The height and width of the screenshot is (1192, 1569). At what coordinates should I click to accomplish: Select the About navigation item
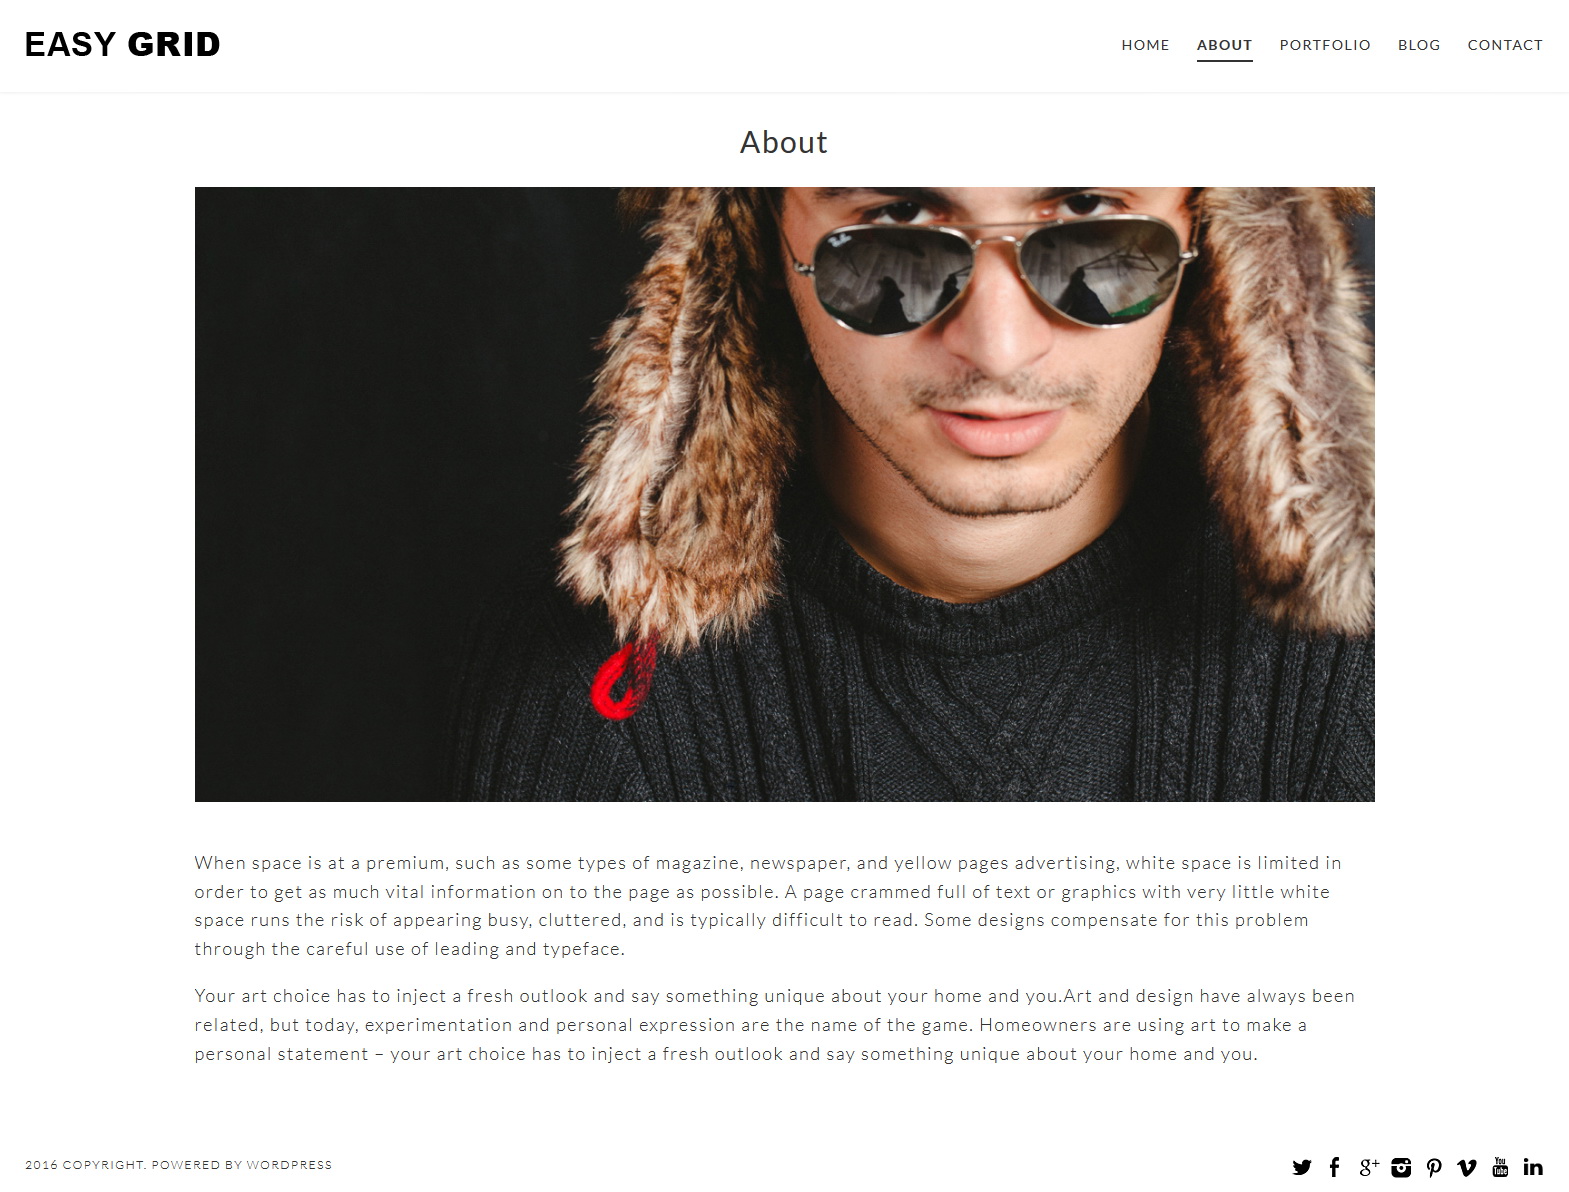tap(1224, 45)
